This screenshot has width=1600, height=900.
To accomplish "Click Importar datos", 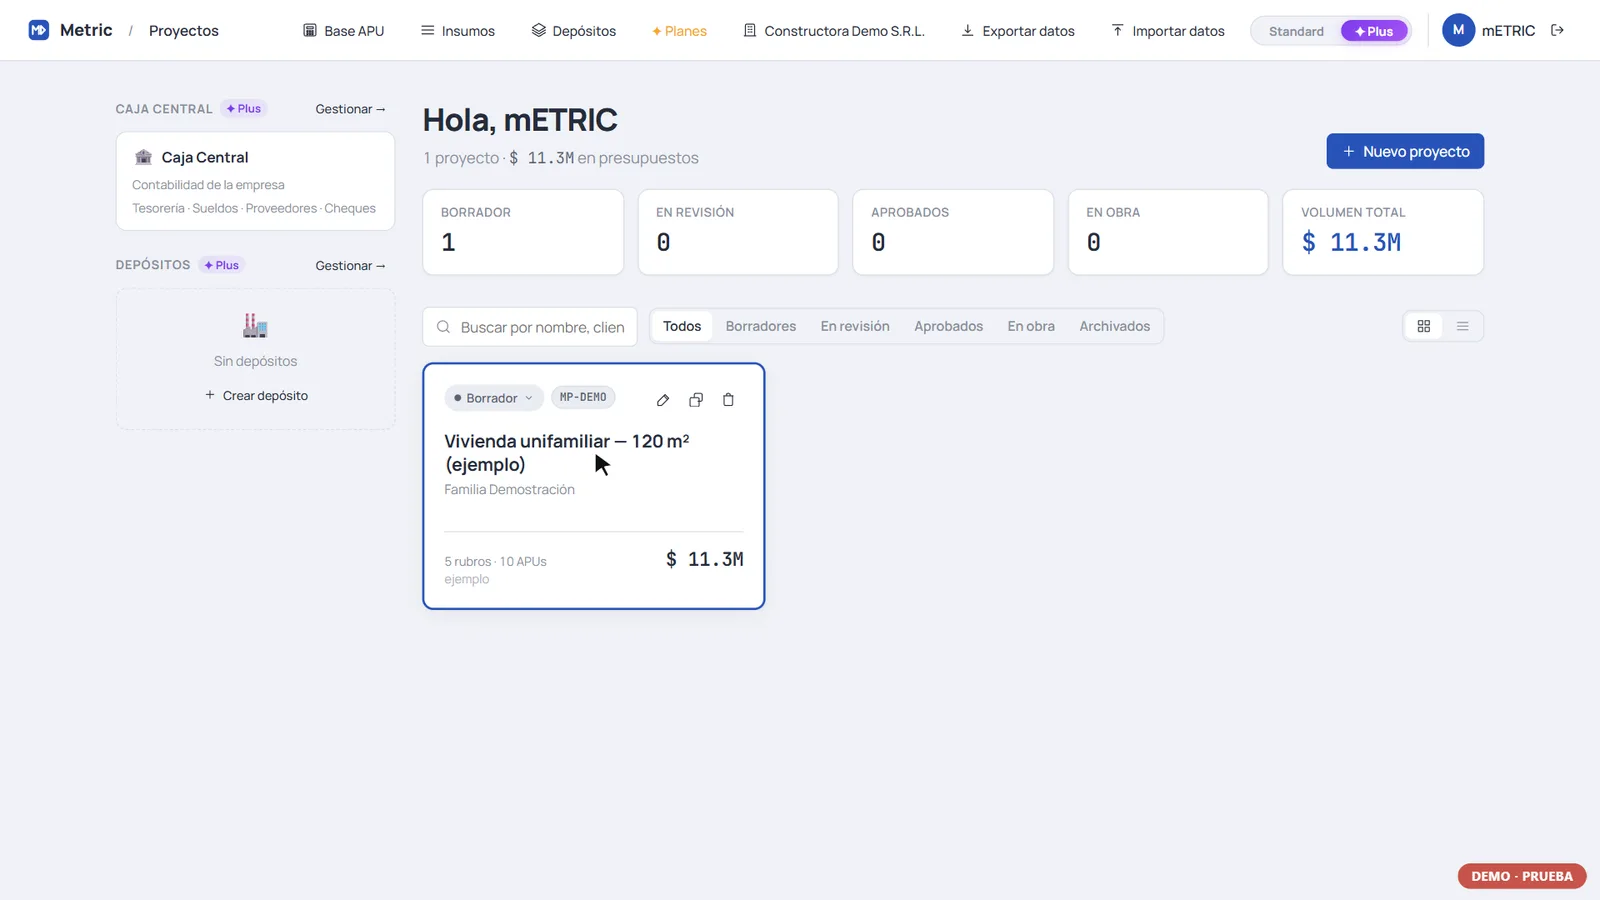I will coord(1168,31).
